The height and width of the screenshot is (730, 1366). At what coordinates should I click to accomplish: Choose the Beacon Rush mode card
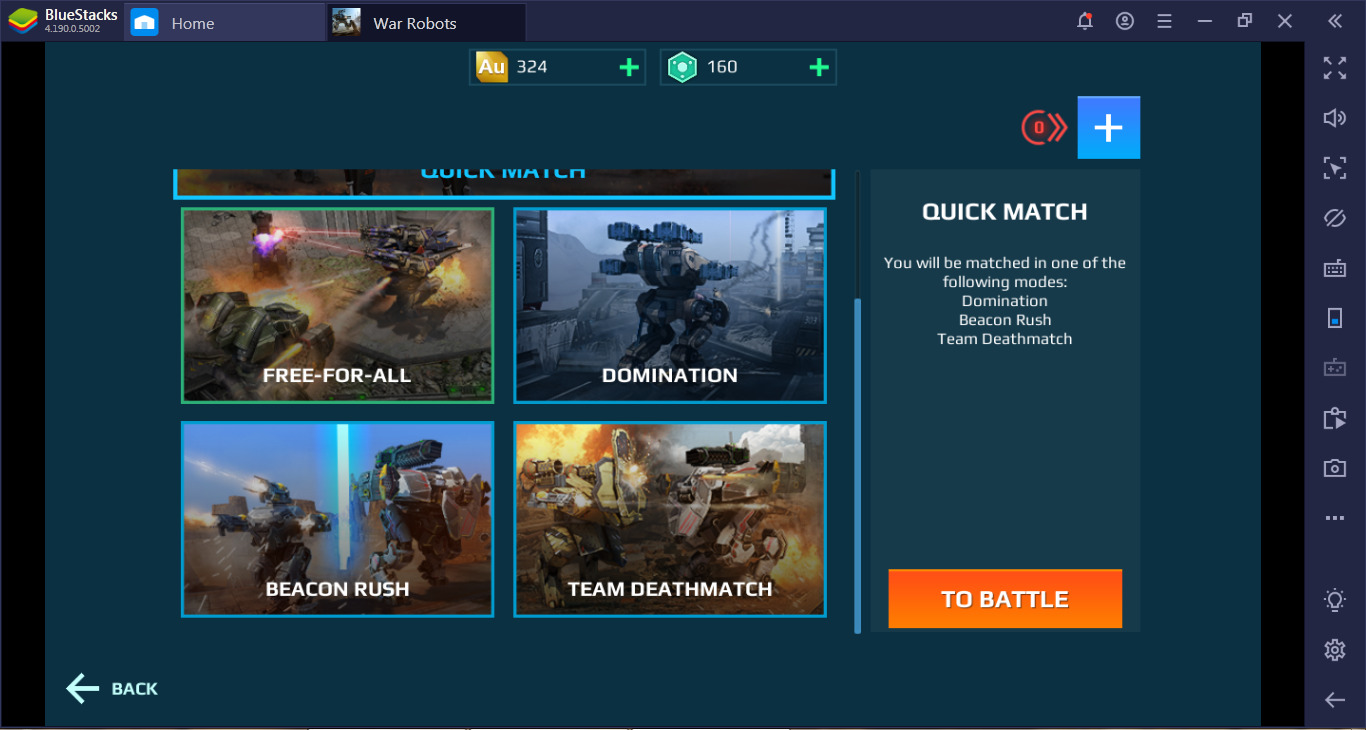coord(337,519)
